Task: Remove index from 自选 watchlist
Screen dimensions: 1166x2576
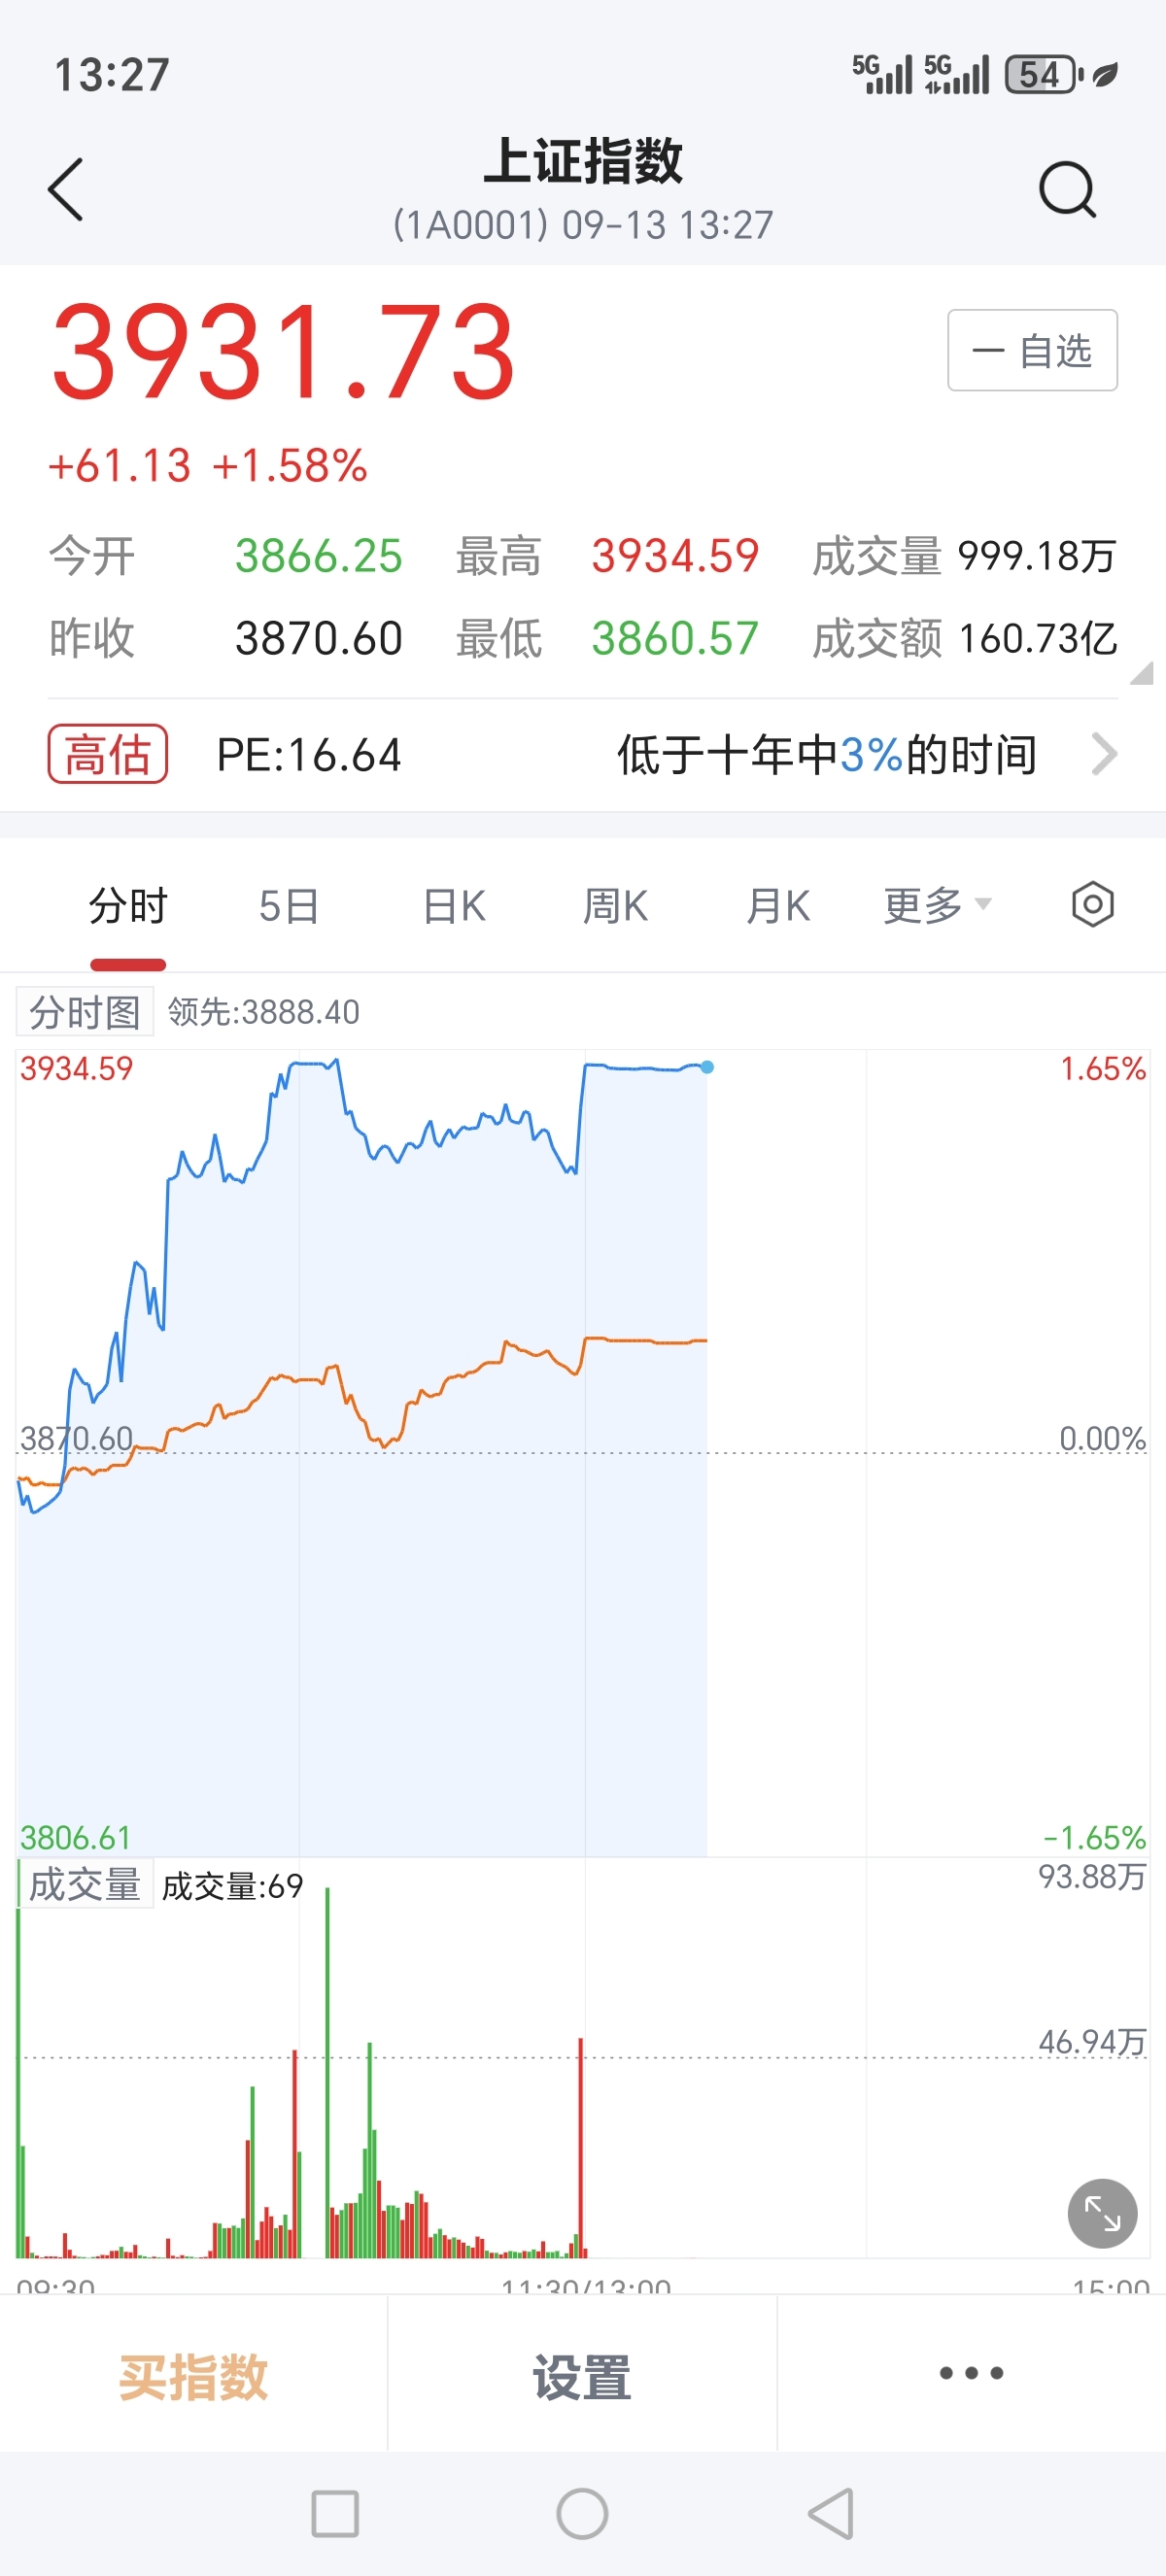Action: 1032,350
